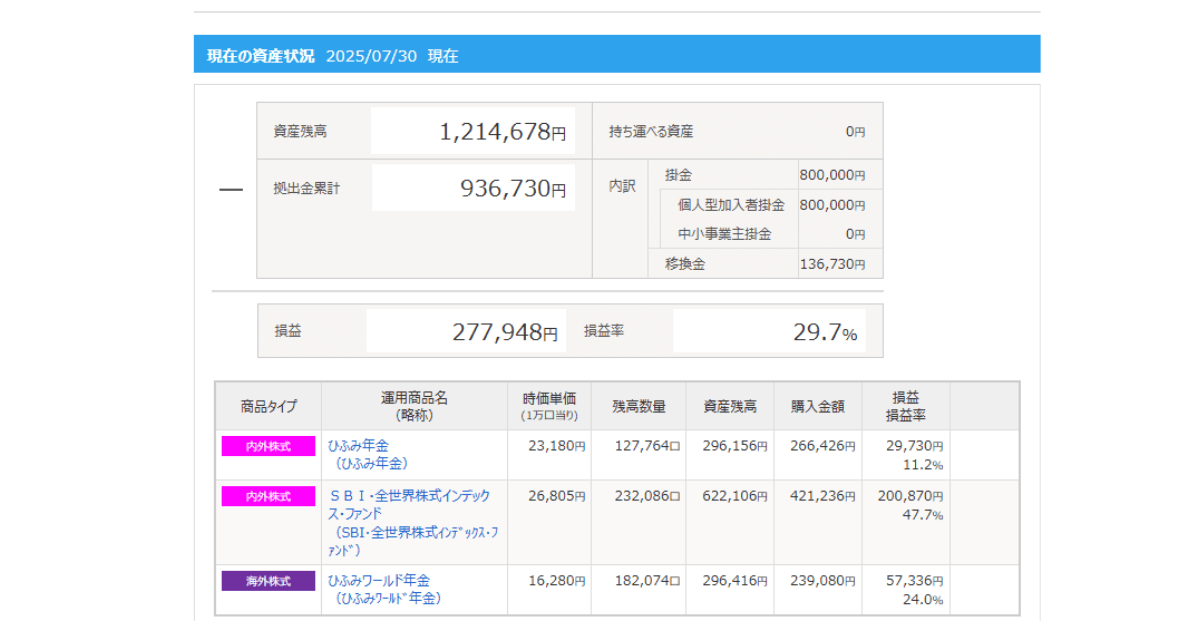Click the 損益率 label in the summary

pyautogui.click(x=604, y=331)
